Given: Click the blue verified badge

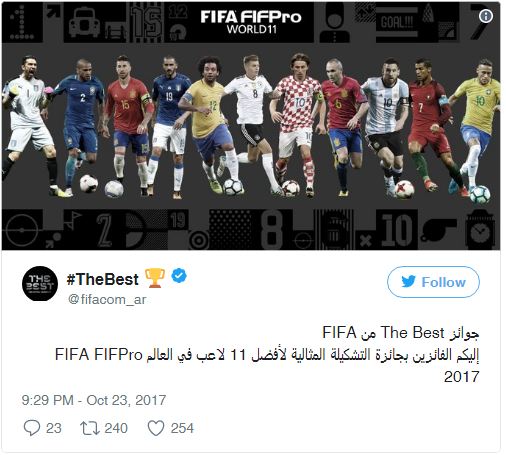Looking at the screenshot, I should point(179,276).
